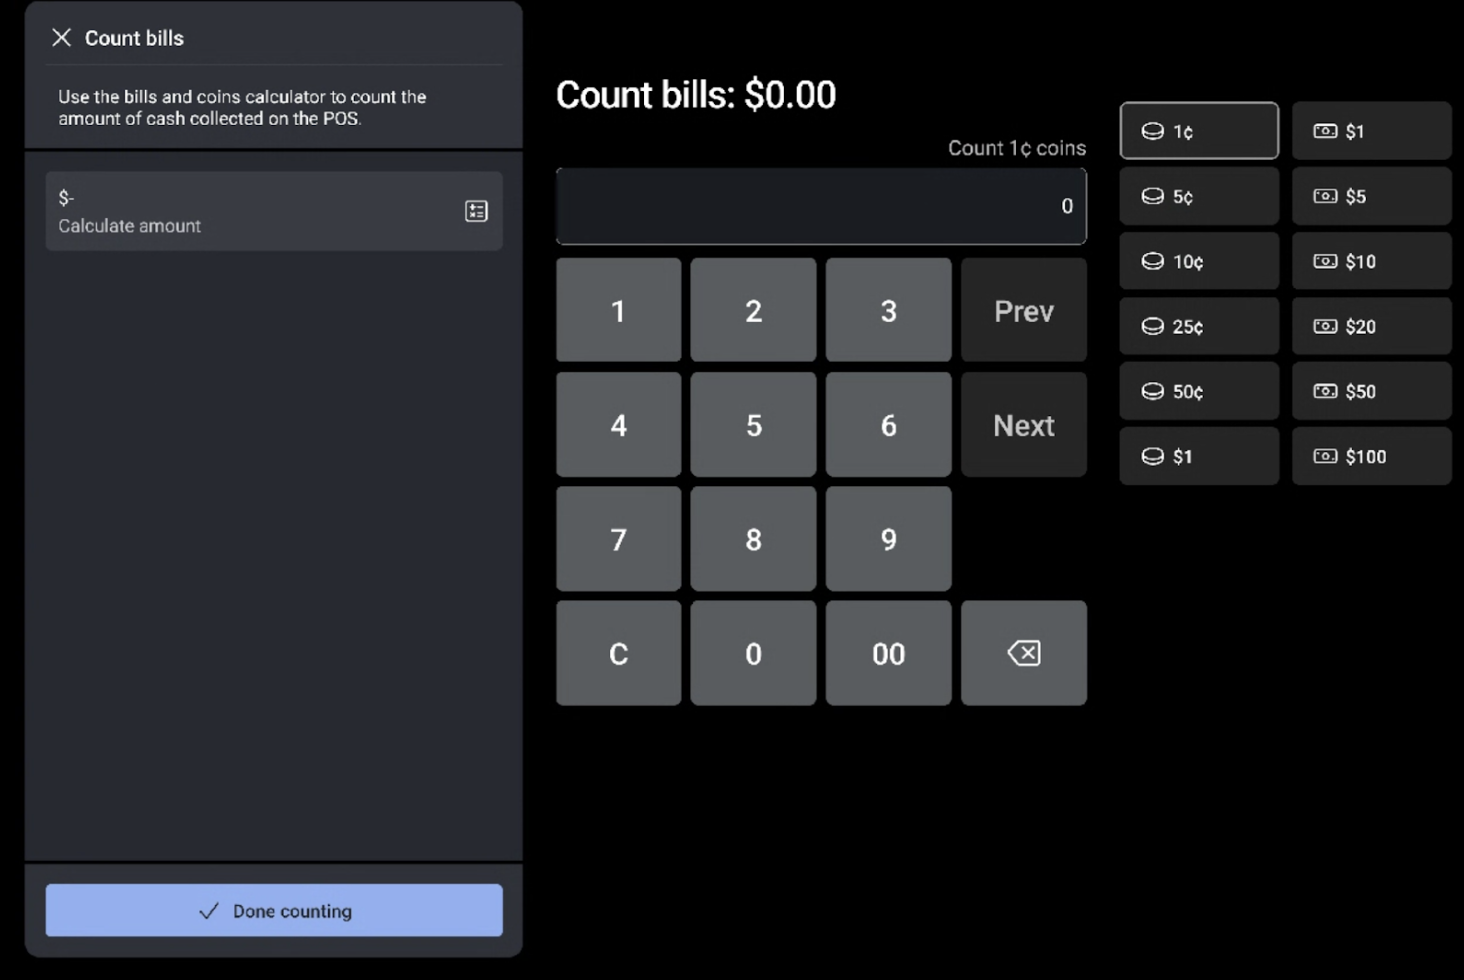The height and width of the screenshot is (980, 1464).
Task: Go back using the Prev button
Action: 1023,311
